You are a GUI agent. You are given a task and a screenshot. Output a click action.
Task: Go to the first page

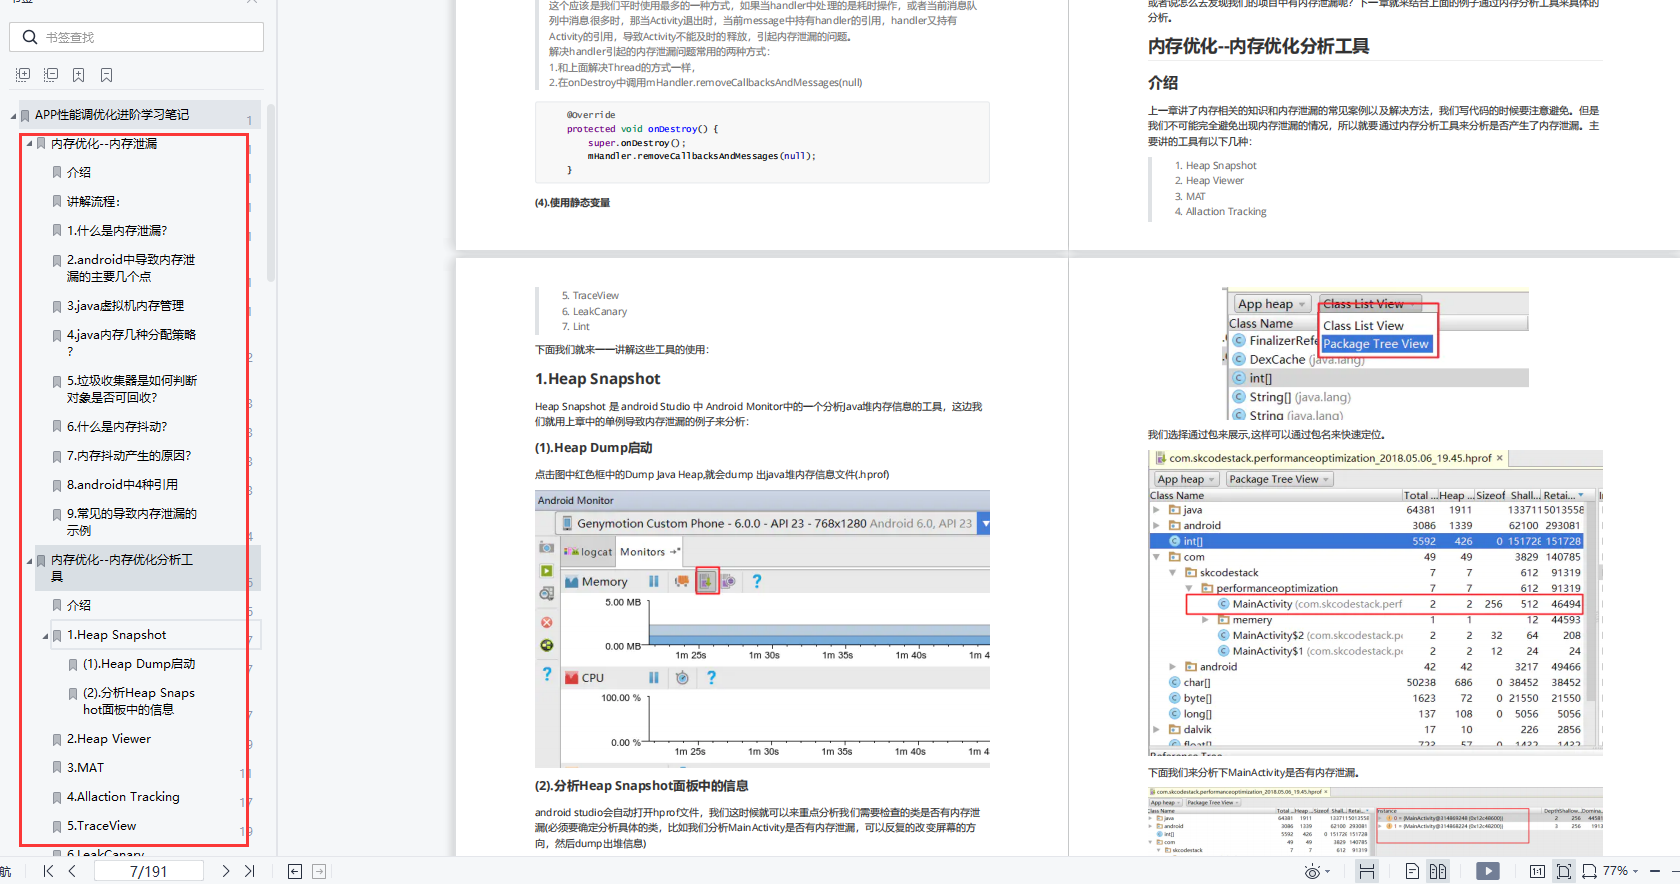click(x=48, y=871)
